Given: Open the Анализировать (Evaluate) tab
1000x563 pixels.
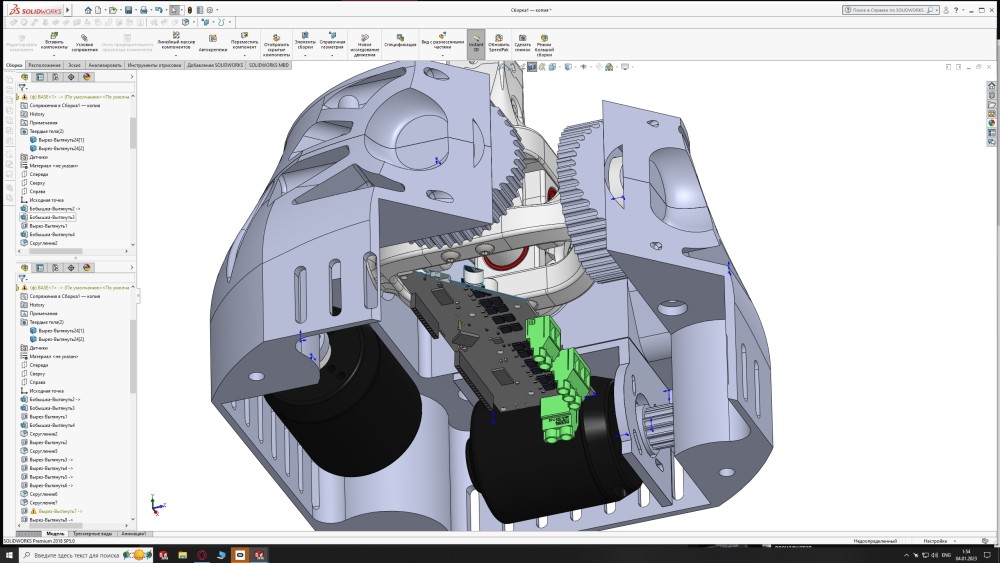Looking at the screenshot, I should coord(105,64).
